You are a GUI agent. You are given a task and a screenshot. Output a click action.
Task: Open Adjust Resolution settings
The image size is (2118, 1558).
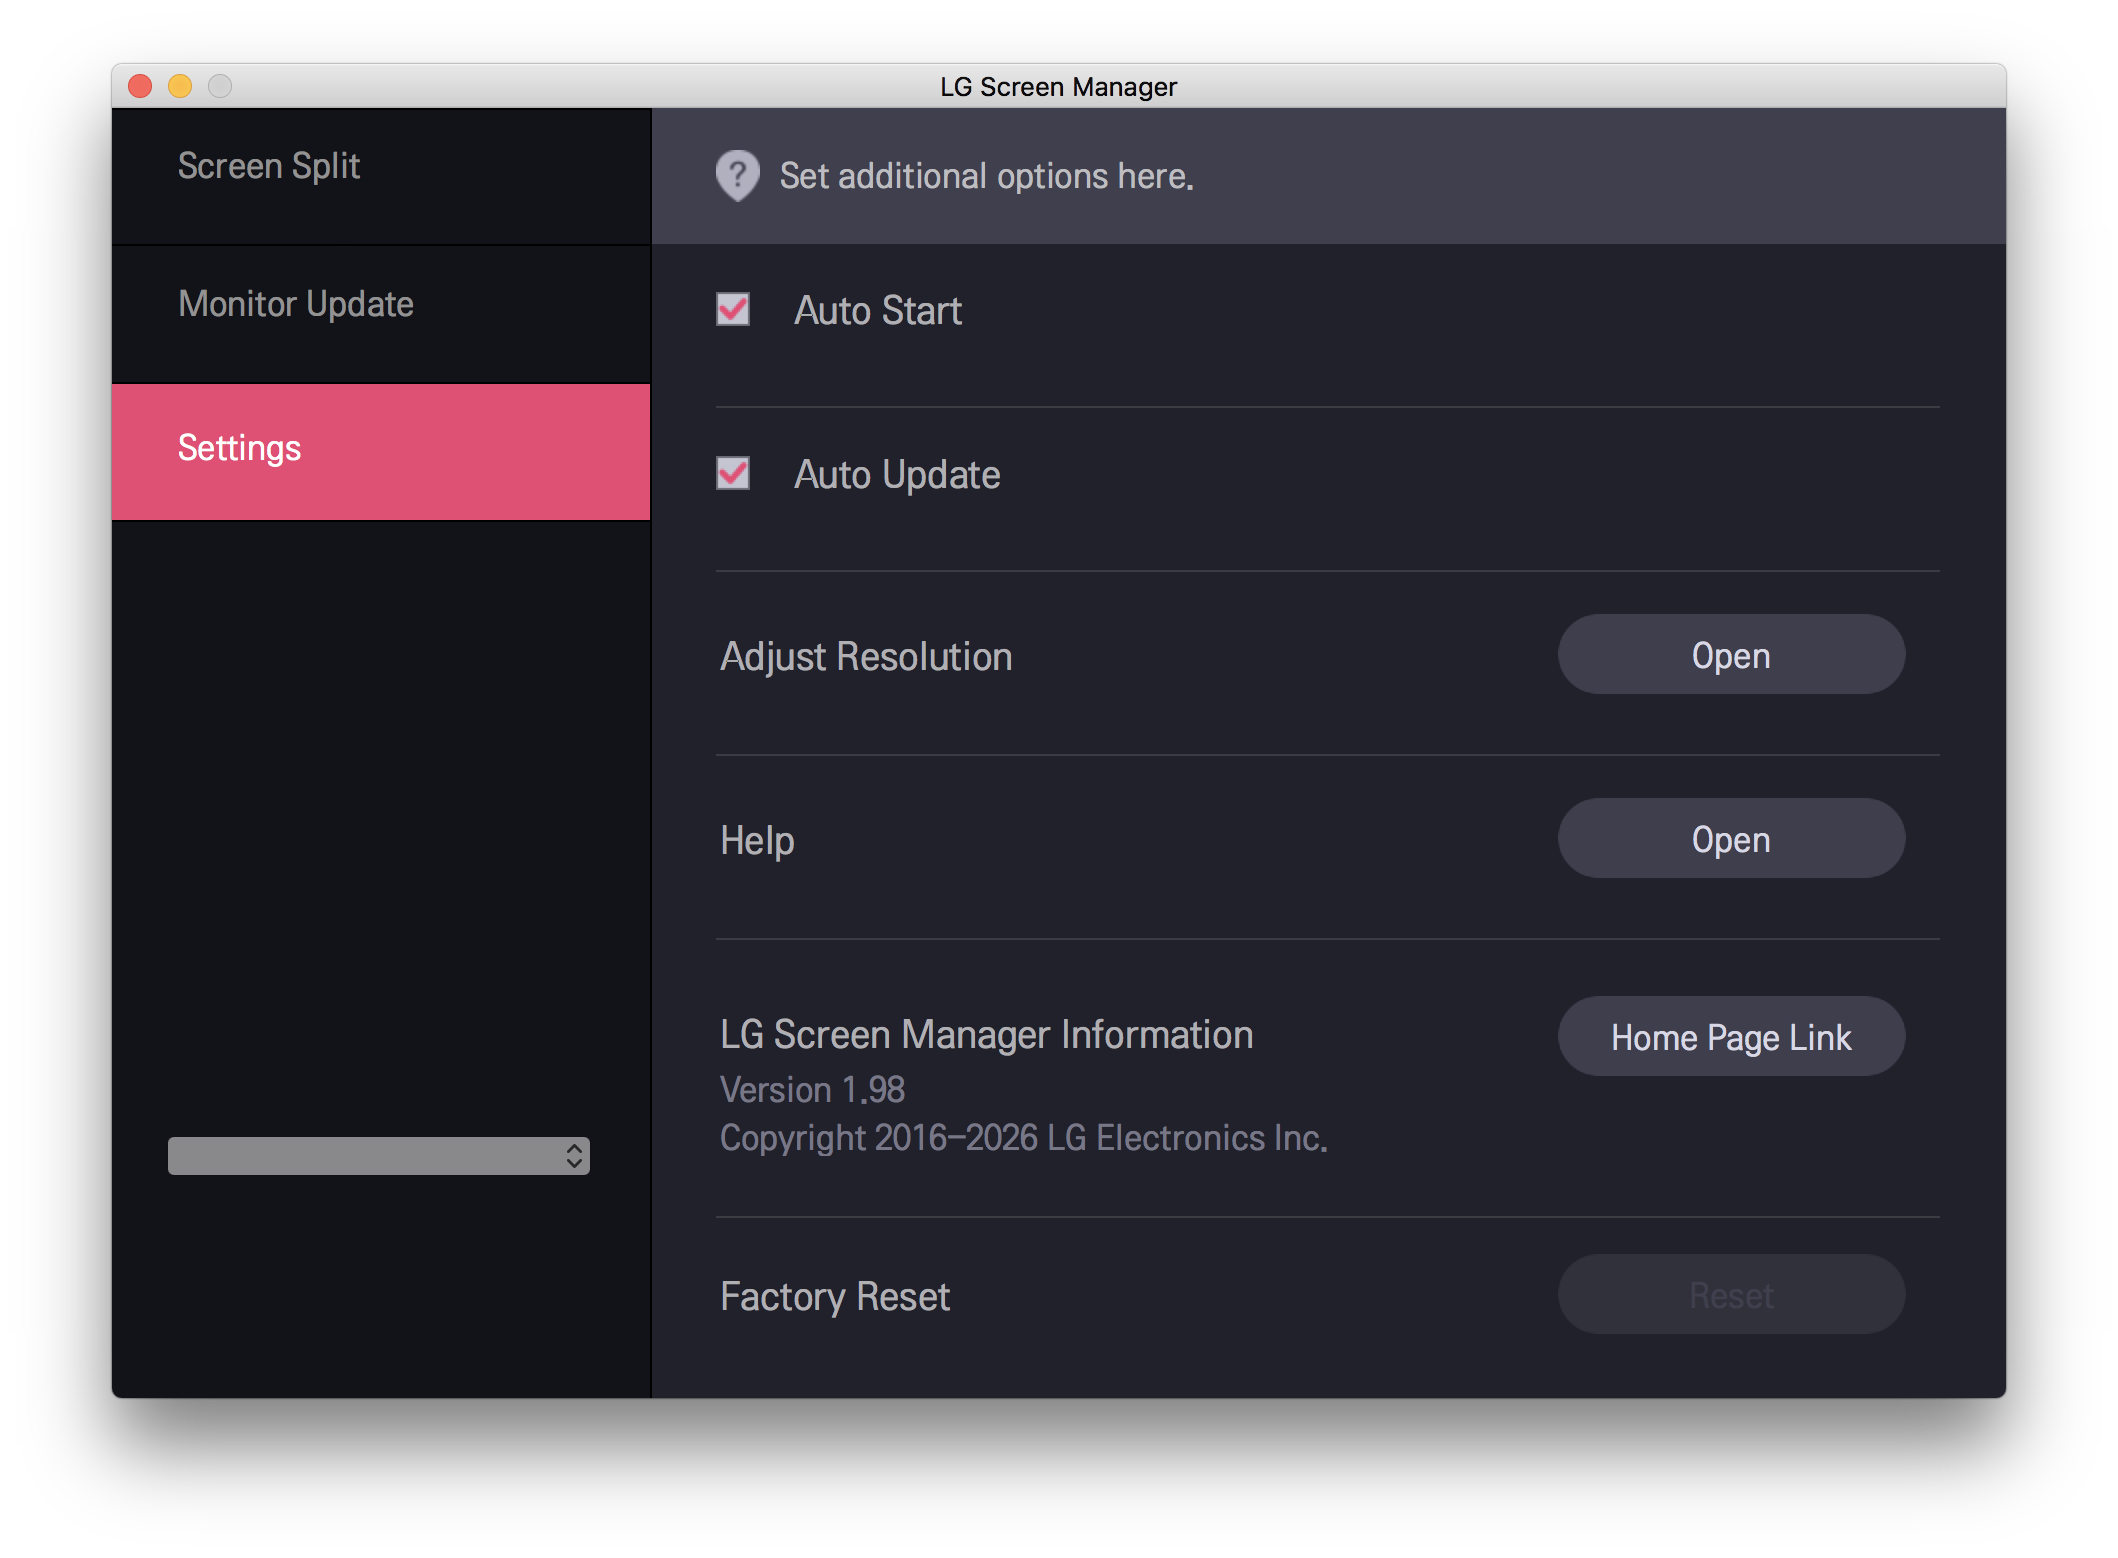point(1731,655)
